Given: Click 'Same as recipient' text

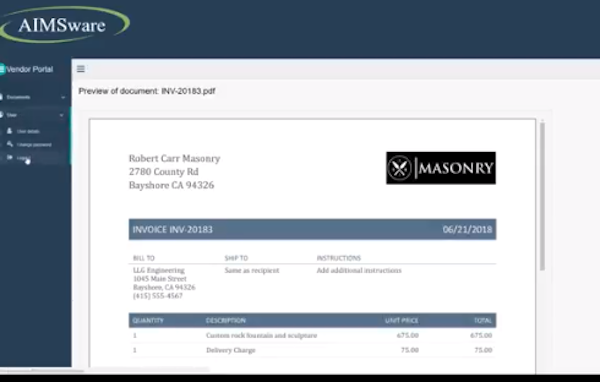Looking at the screenshot, I should (x=252, y=270).
